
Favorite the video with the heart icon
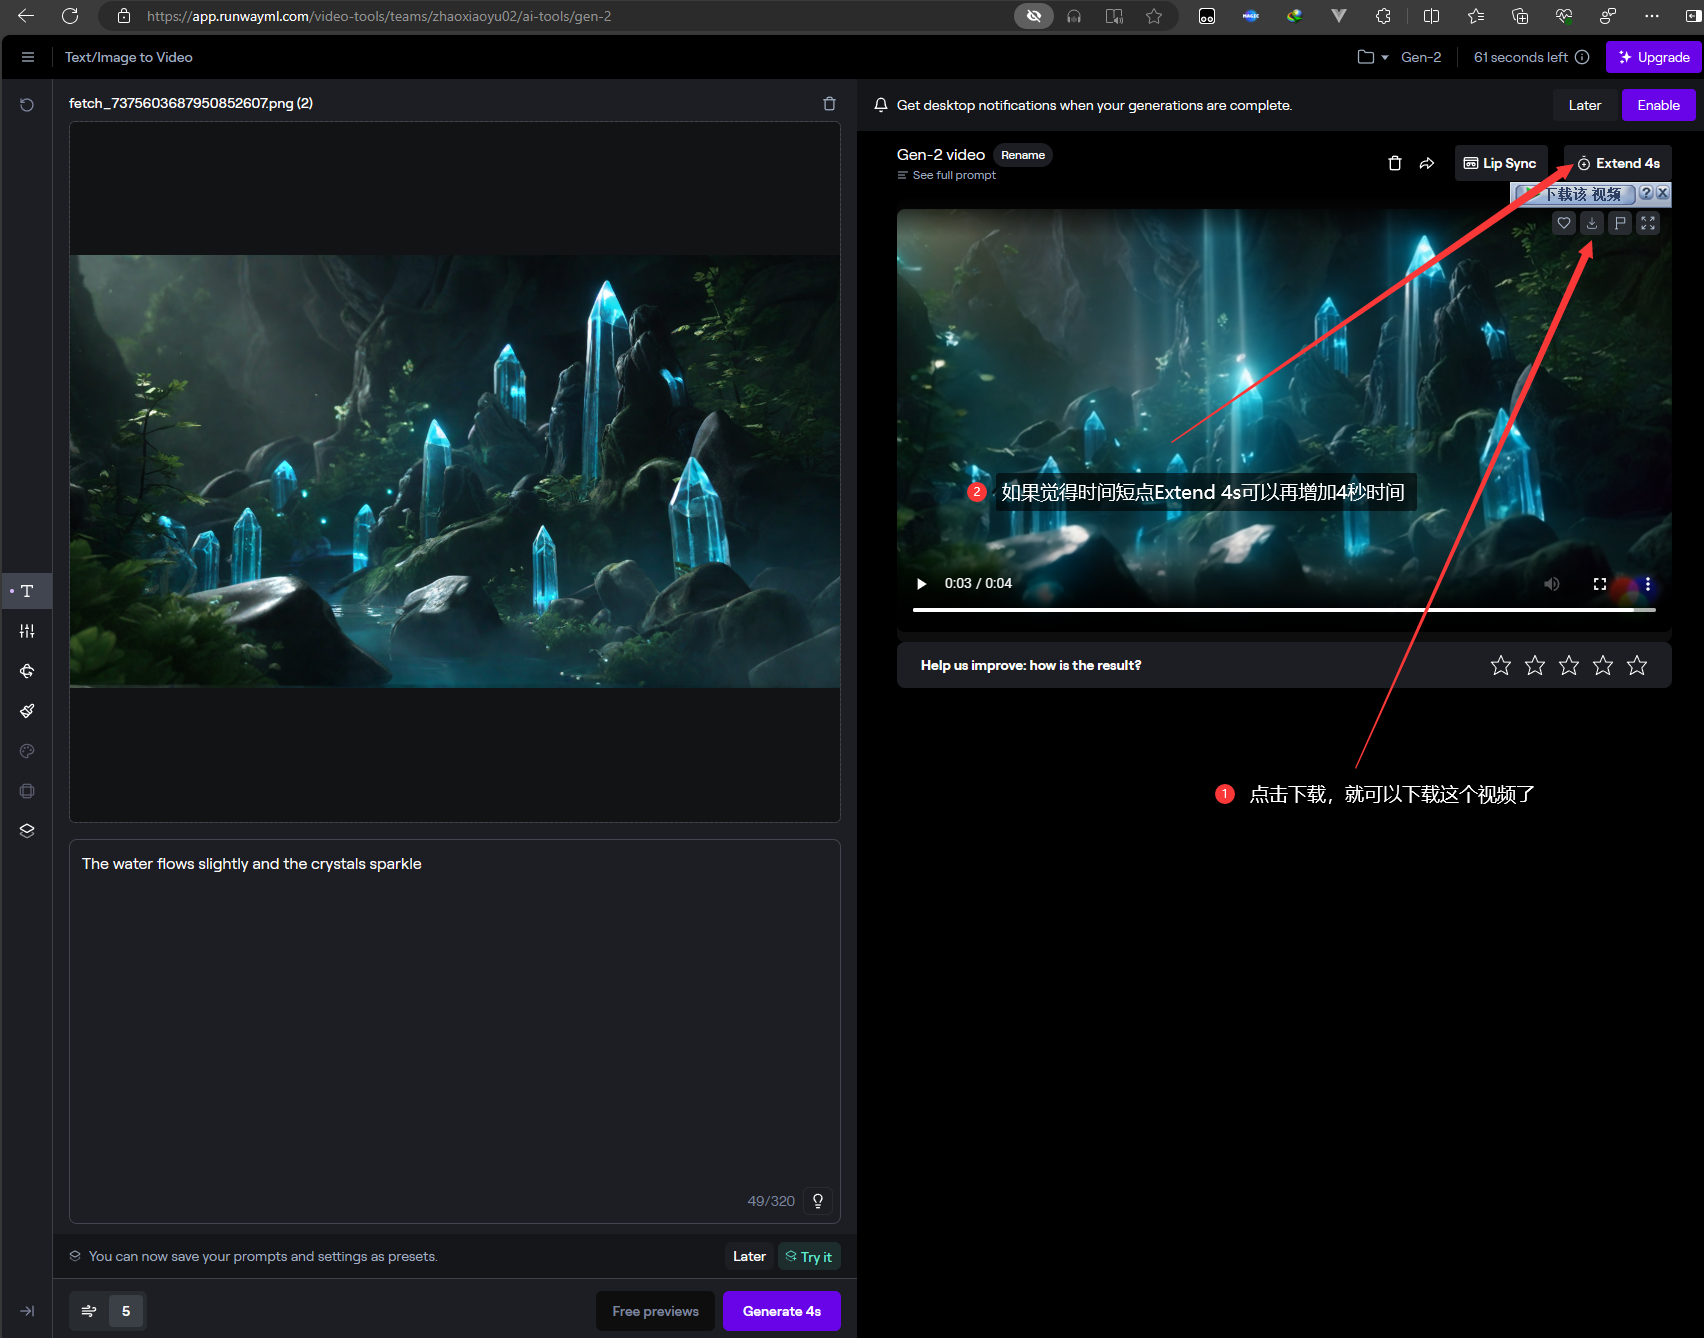1564,223
